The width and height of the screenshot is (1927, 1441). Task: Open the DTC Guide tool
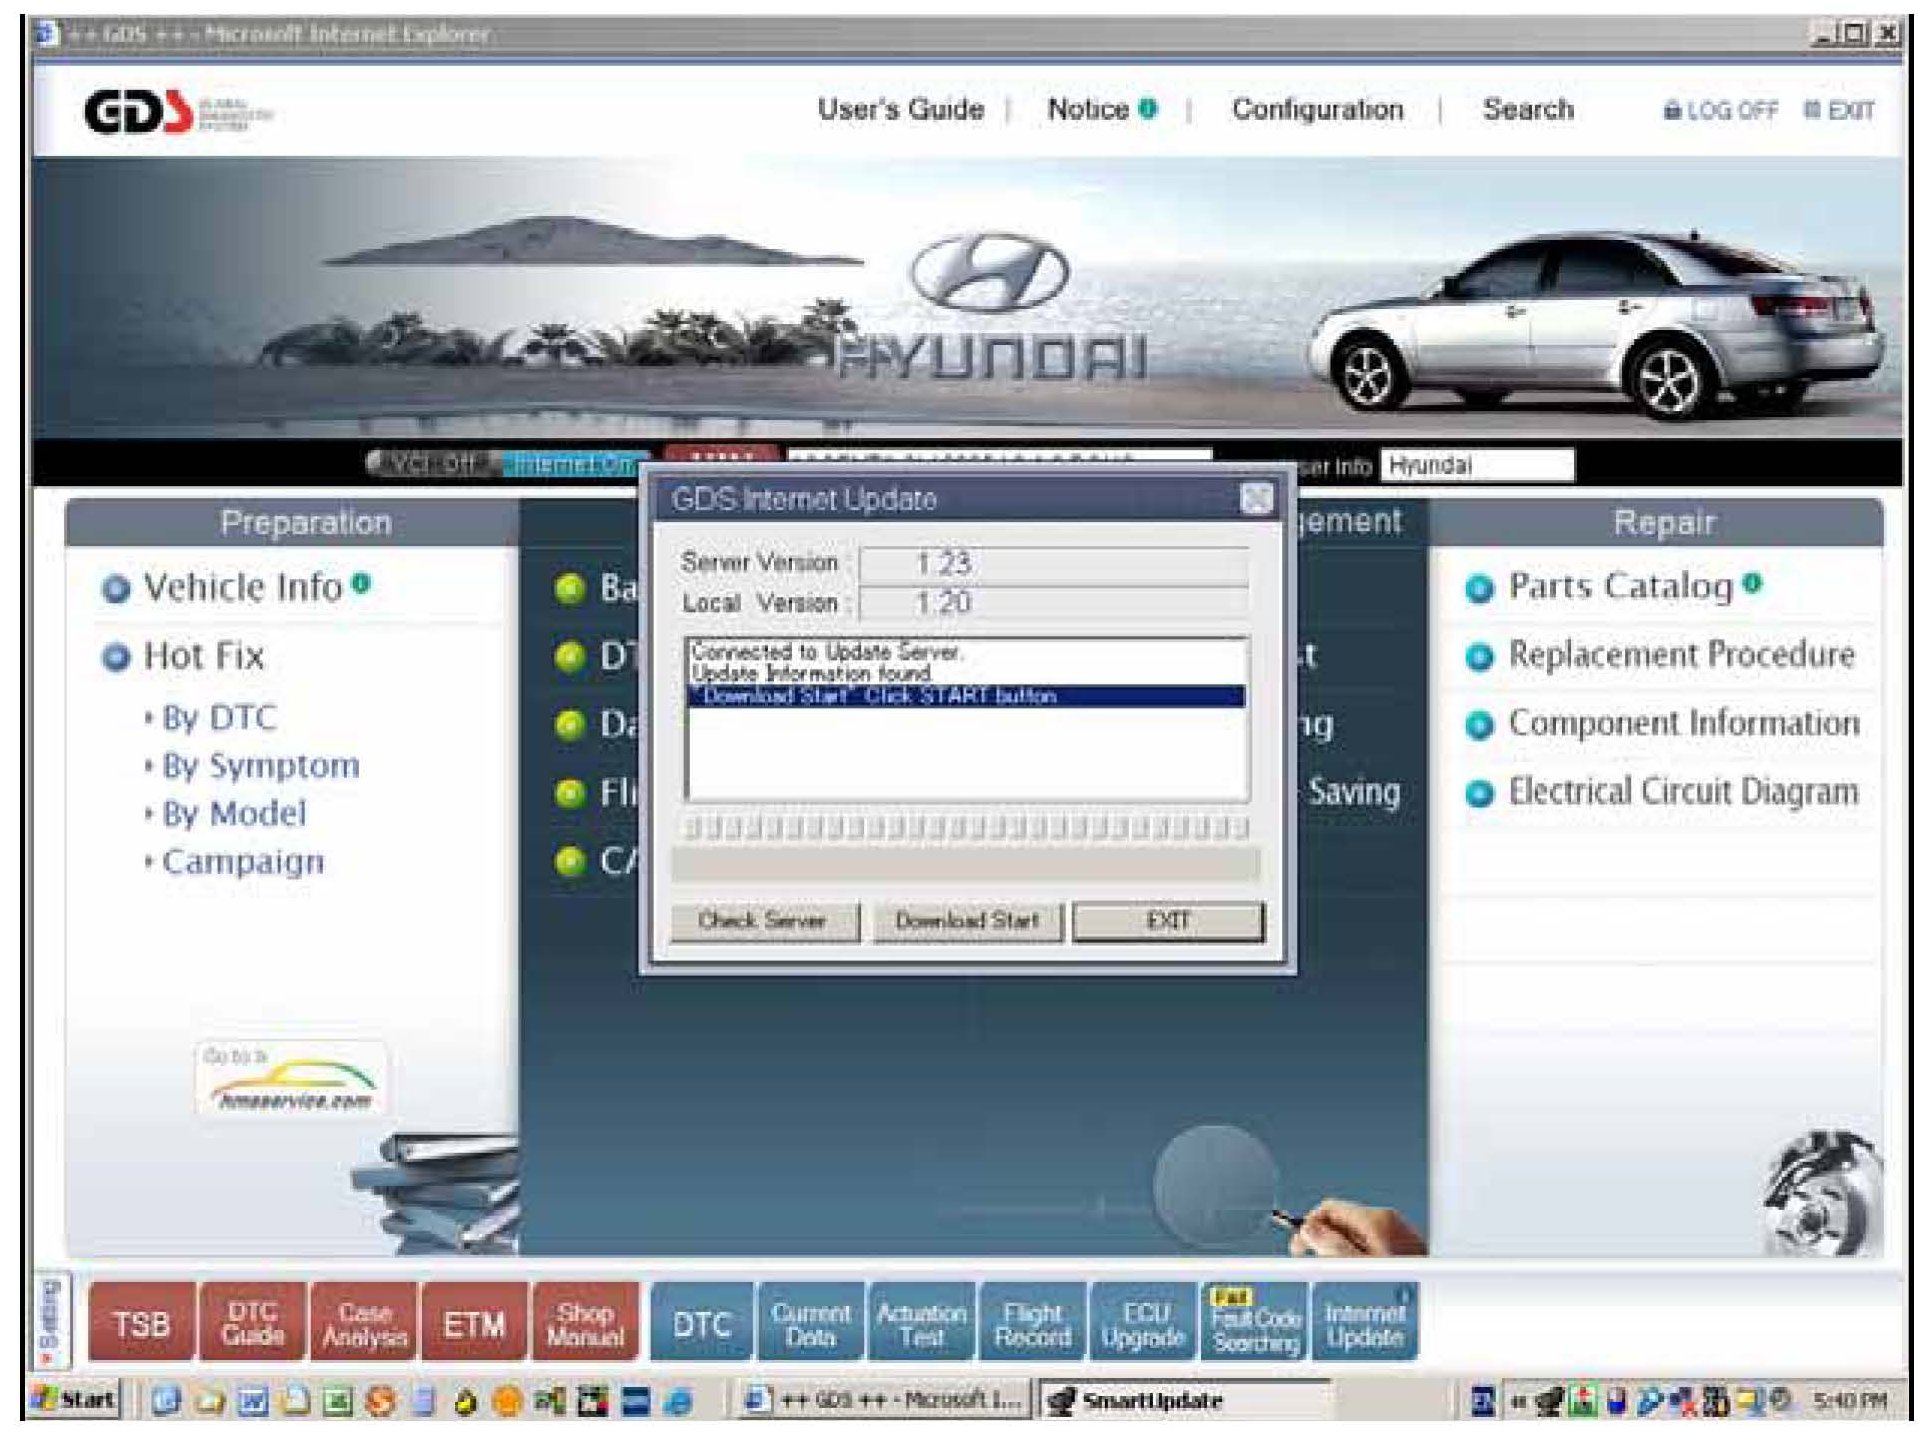pyautogui.click(x=252, y=1324)
